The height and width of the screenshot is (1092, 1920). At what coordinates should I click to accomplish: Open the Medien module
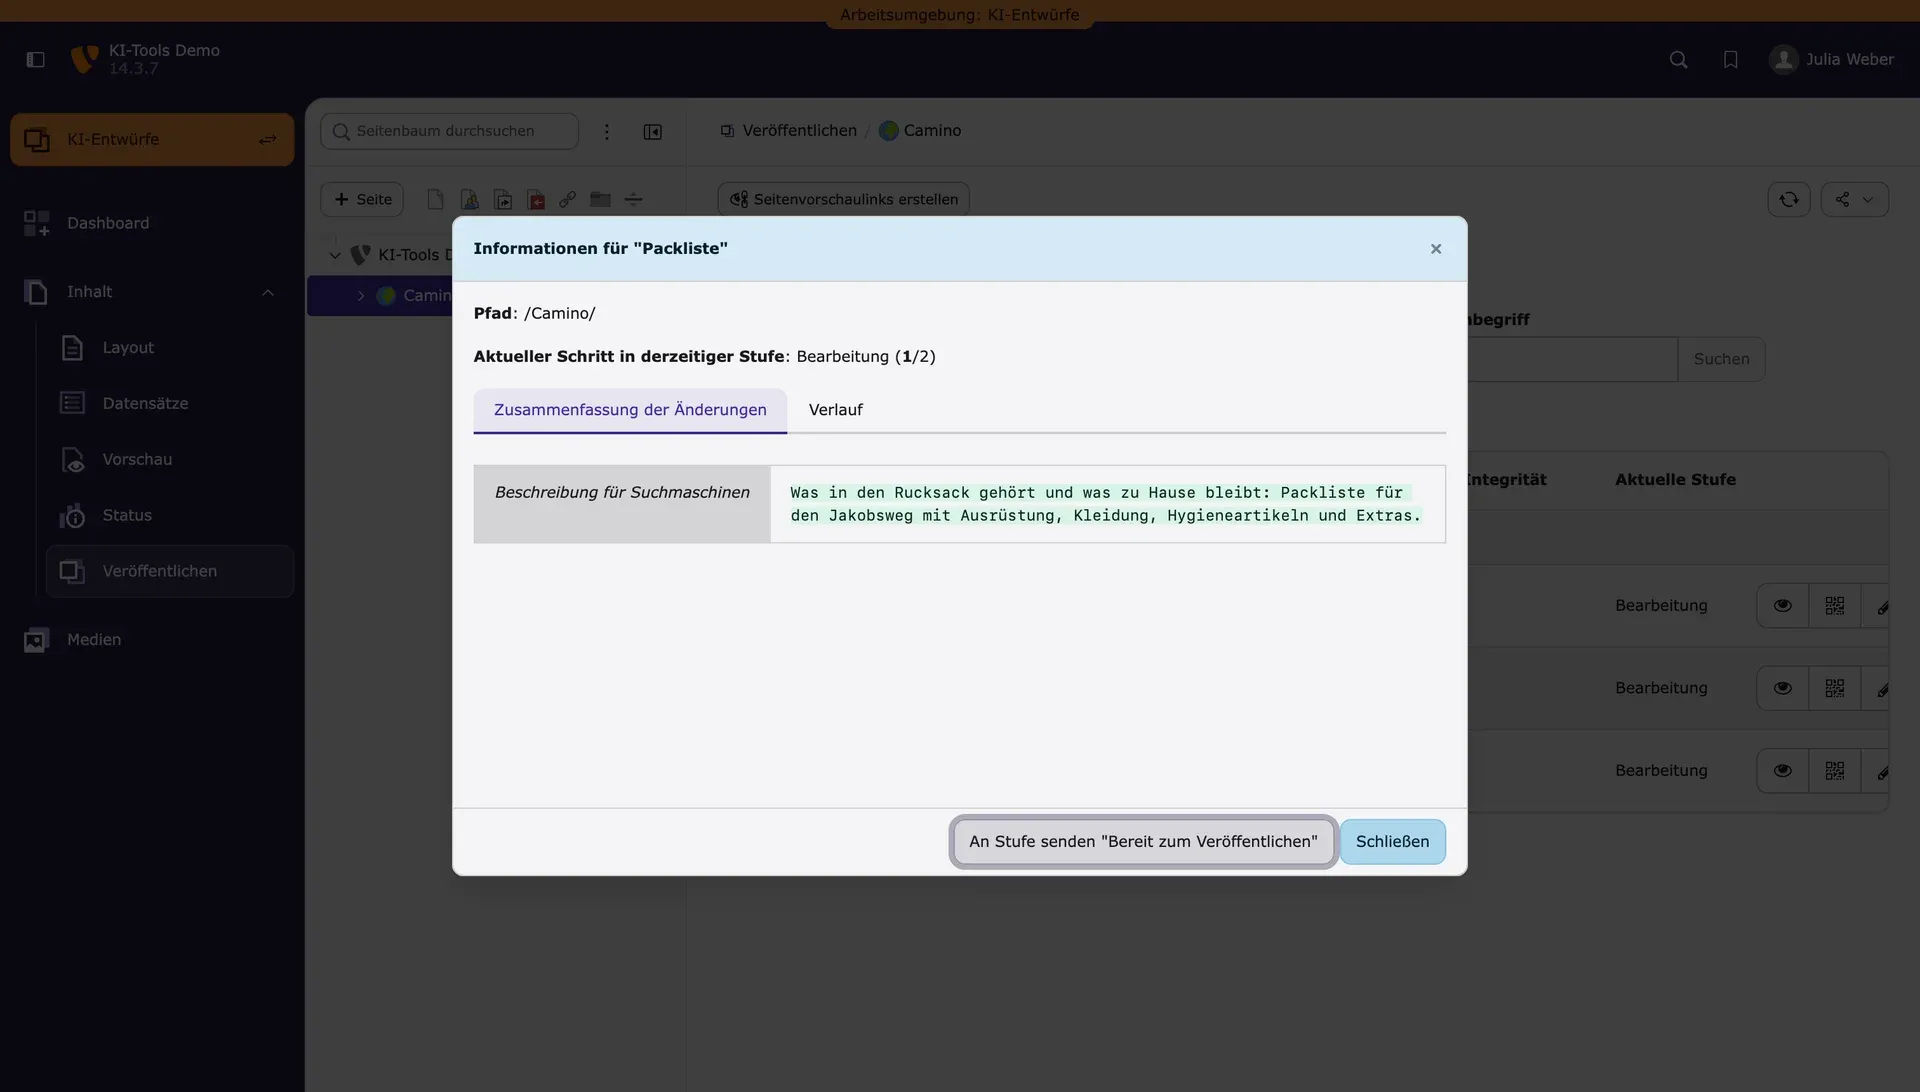pos(152,640)
